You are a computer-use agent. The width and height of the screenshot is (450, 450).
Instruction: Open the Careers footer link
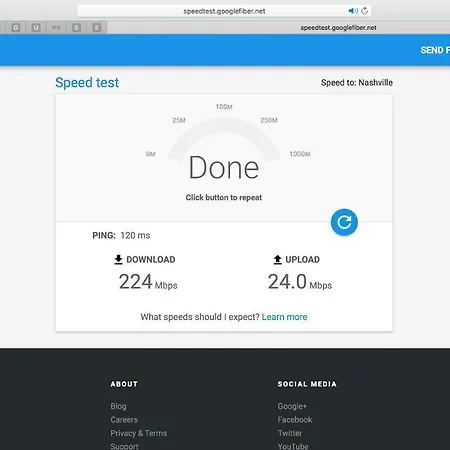click(124, 420)
